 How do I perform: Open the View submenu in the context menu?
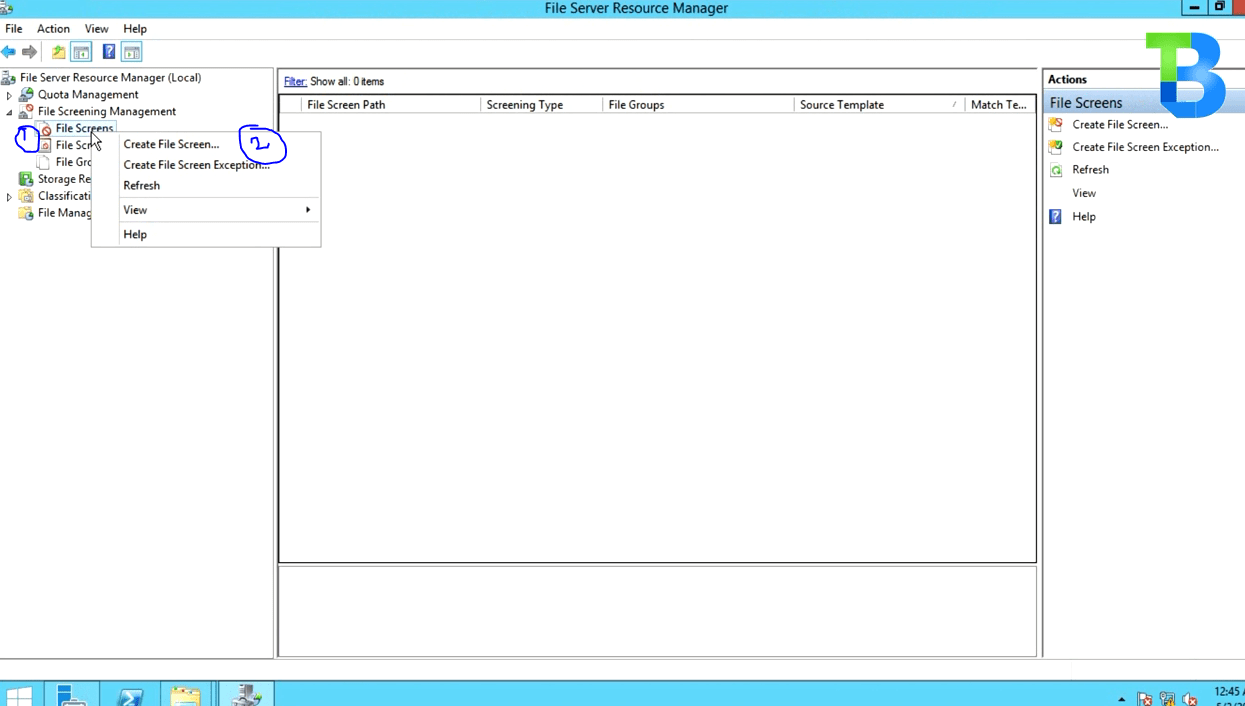click(135, 210)
